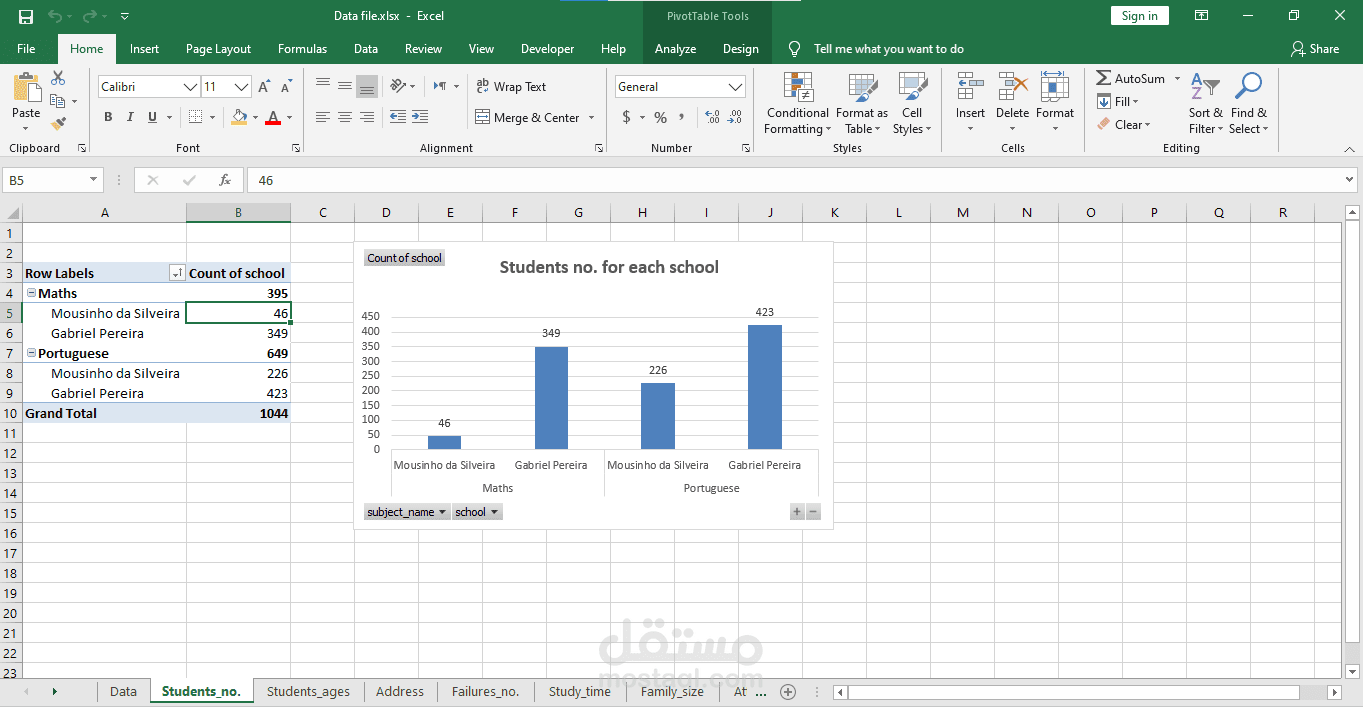Open Find & Select magnifier menu
Screen dimensions: 1363x707
click(1248, 103)
